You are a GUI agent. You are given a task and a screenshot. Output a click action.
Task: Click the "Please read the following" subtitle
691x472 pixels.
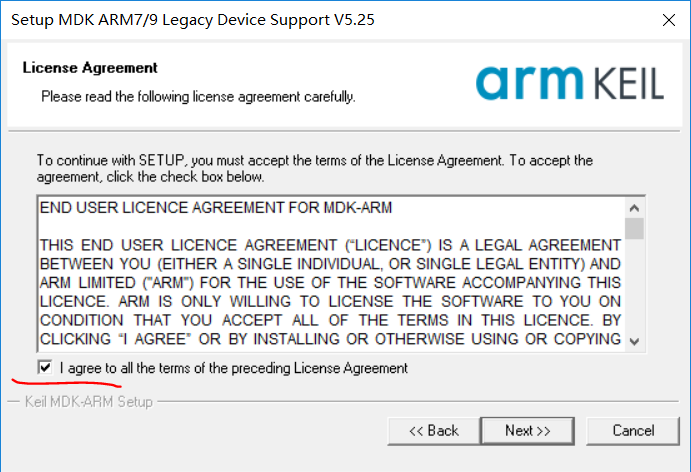click(x=198, y=97)
